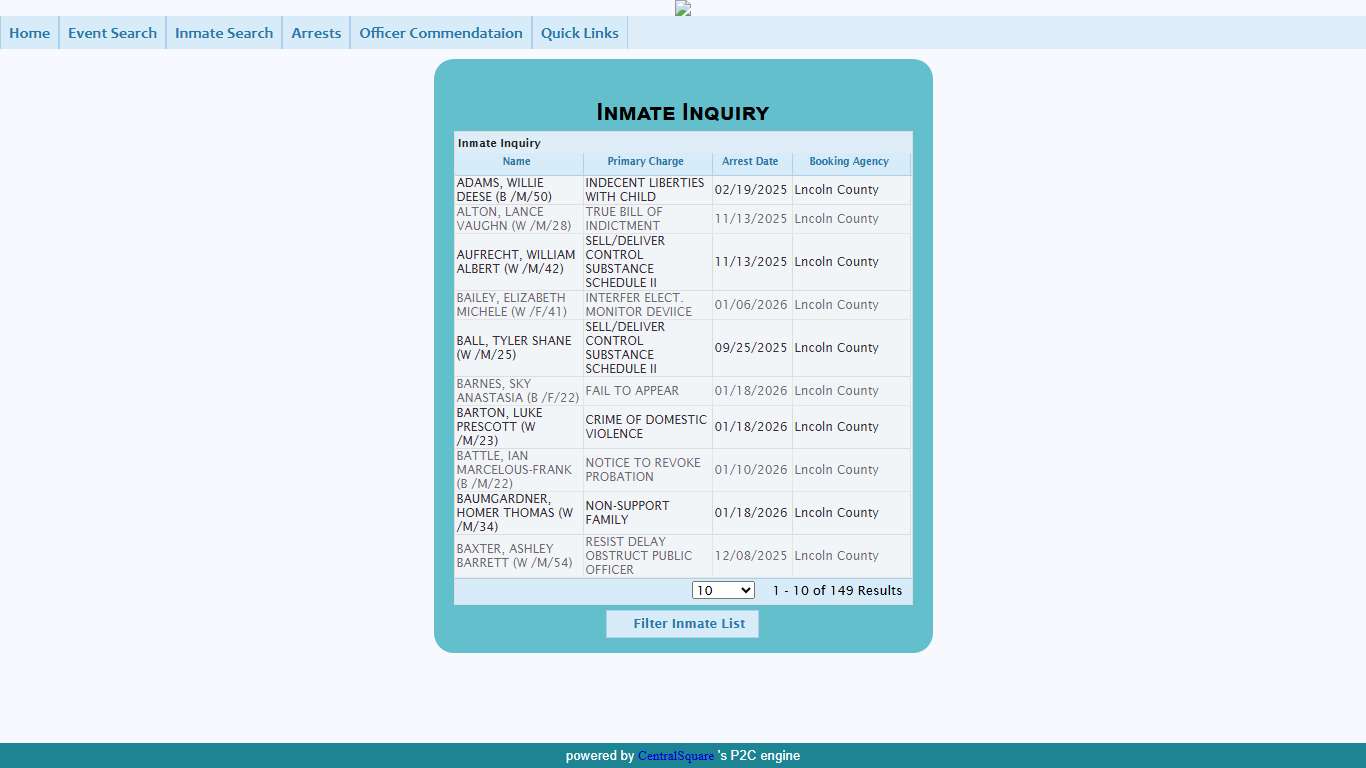The width and height of the screenshot is (1366, 768).
Task: Sort by Primary Charge column header
Action: point(646,162)
